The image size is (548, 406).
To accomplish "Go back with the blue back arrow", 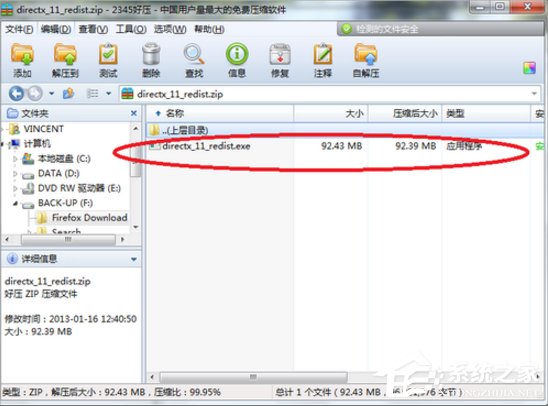I will (16, 94).
